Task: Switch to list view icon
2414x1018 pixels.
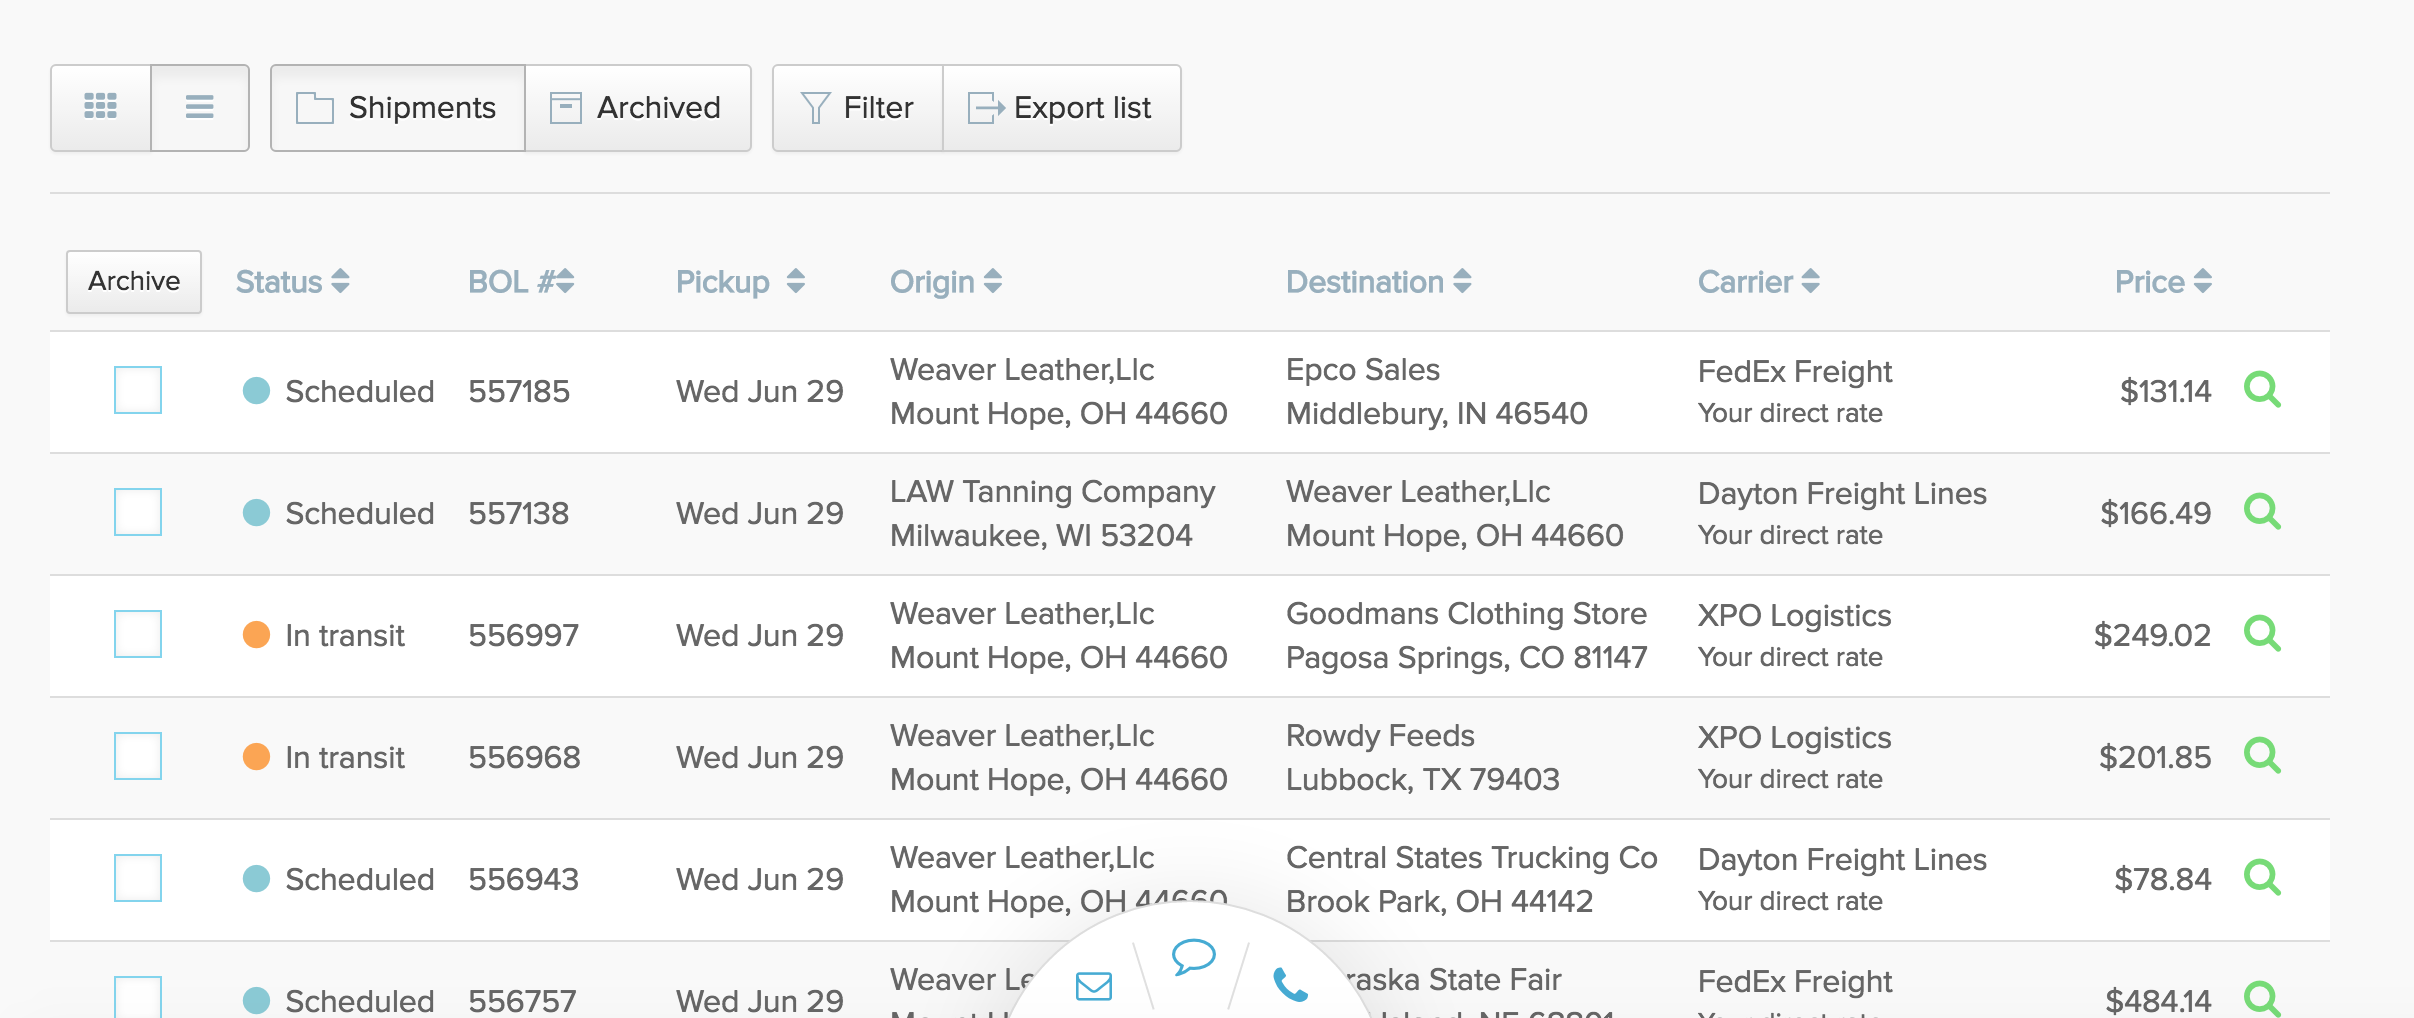Action: pyautogui.click(x=200, y=107)
